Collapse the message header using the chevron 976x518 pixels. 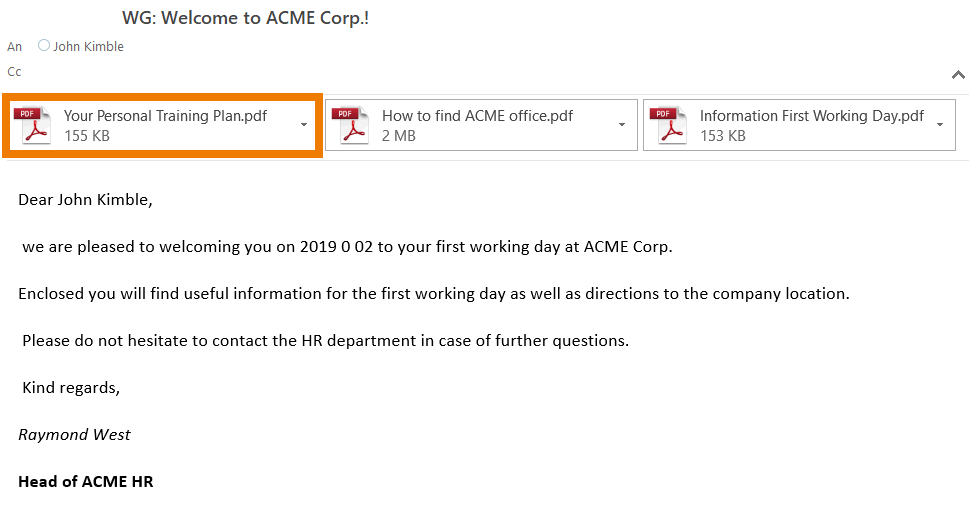[958, 75]
